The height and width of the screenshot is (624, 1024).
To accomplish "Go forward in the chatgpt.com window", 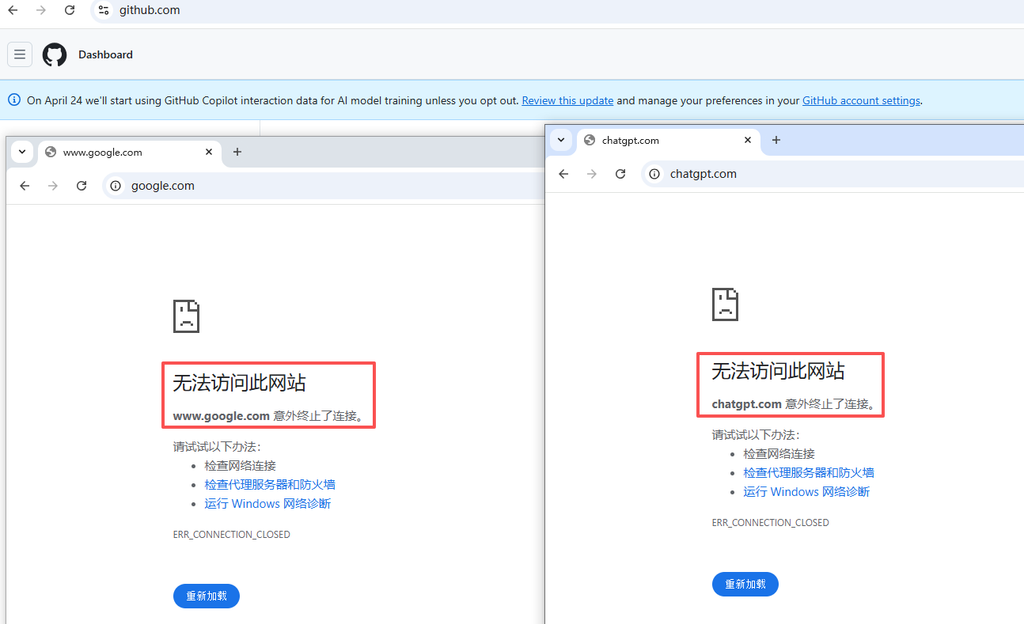I will click(x=592, y=174).
